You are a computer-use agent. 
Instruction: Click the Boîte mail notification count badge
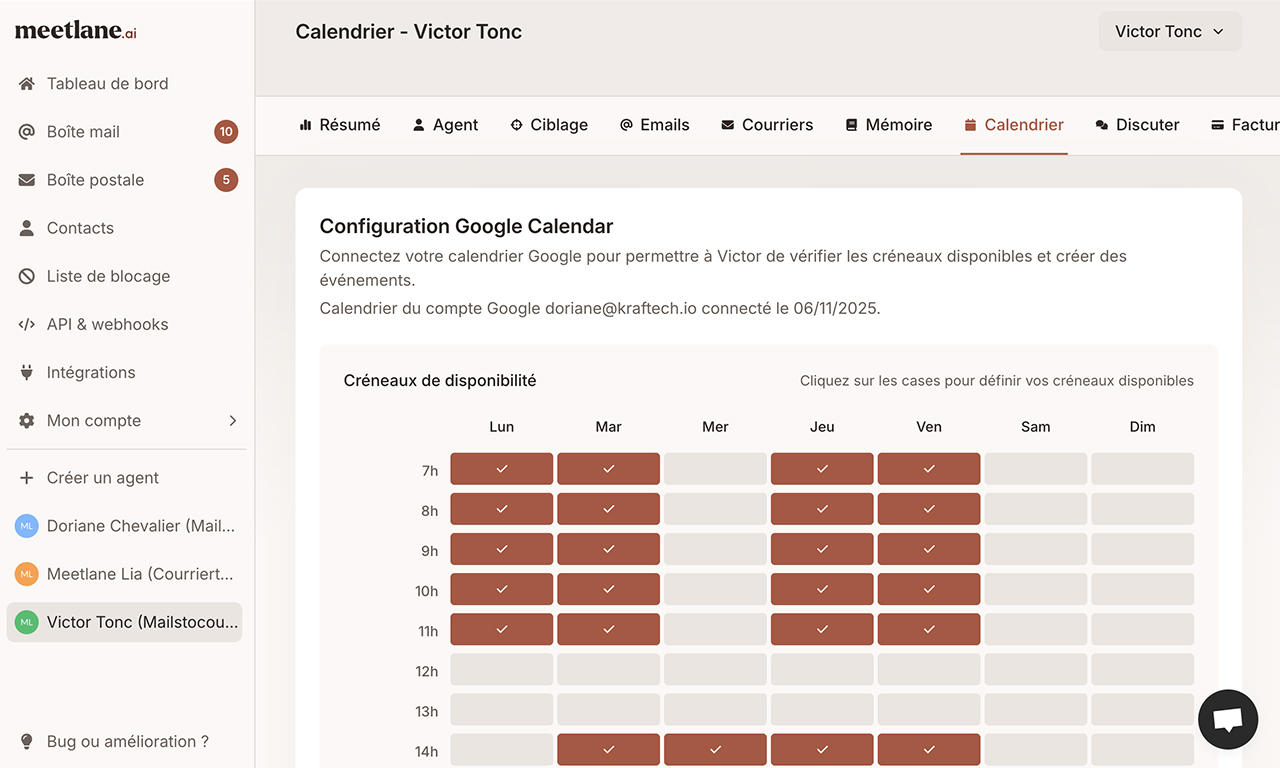[226, 131]
